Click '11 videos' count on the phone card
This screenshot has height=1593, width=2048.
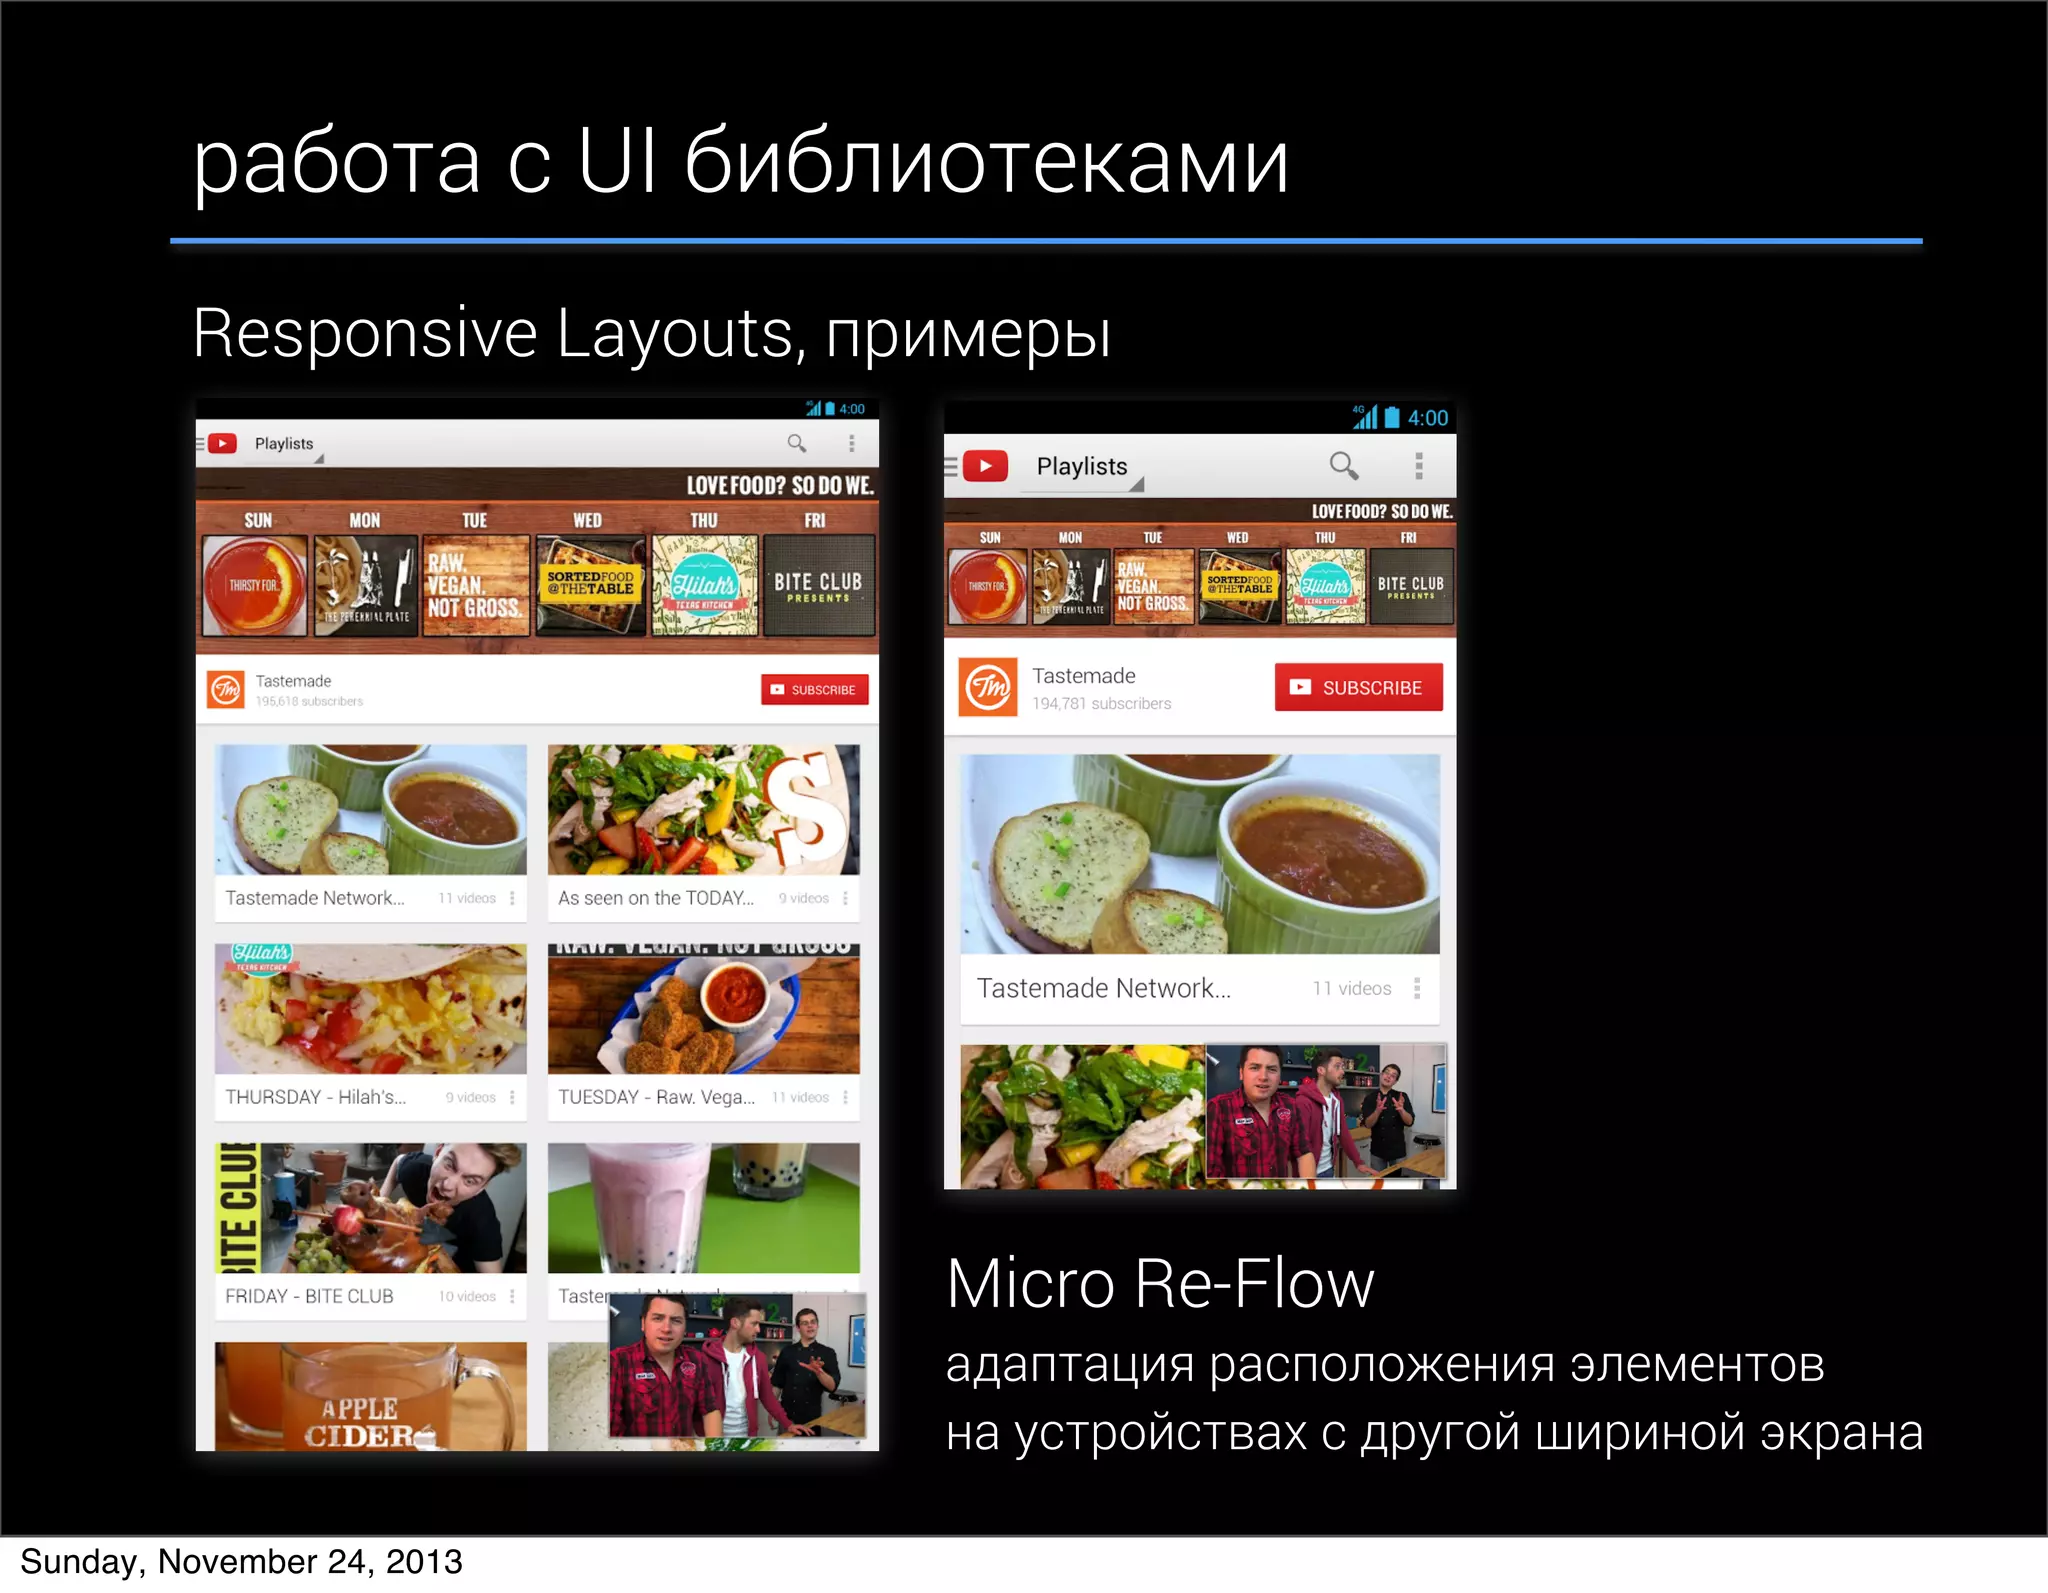click(x=1352, y=988)
